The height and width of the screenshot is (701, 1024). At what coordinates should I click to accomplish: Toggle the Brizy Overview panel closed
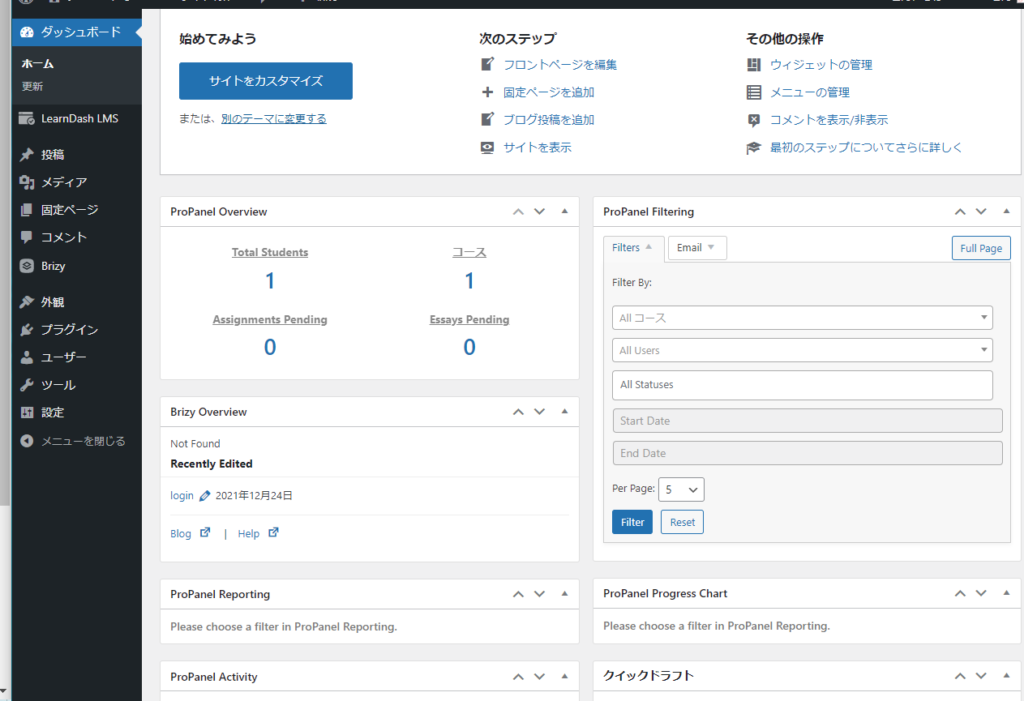564,412
